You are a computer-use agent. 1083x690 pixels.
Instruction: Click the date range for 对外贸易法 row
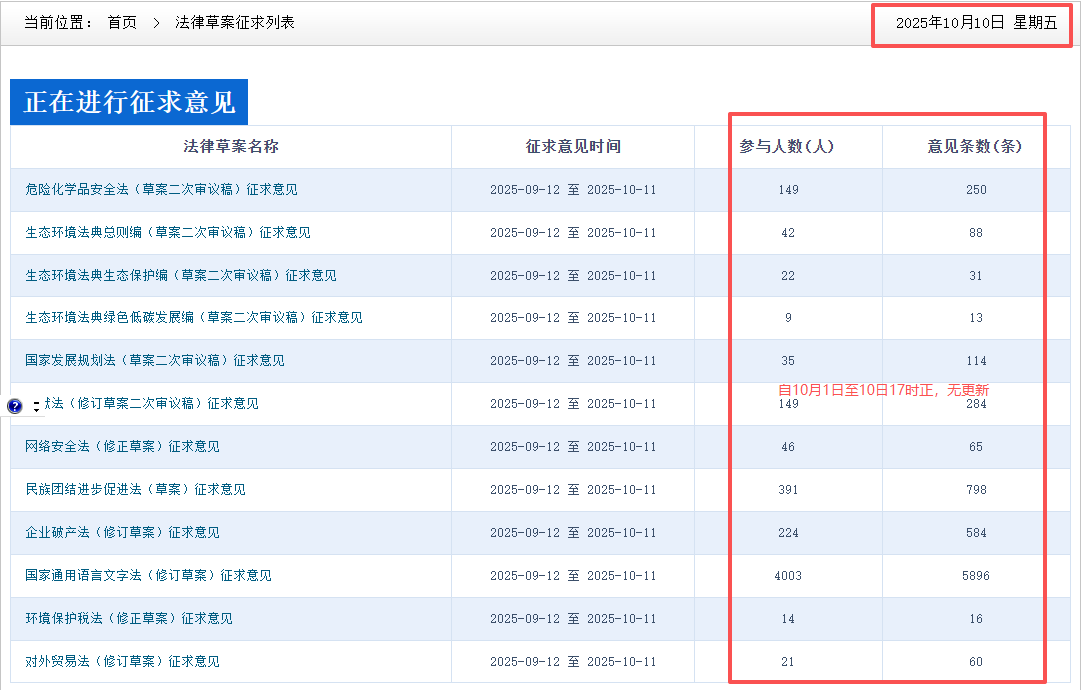coord(573,662)
